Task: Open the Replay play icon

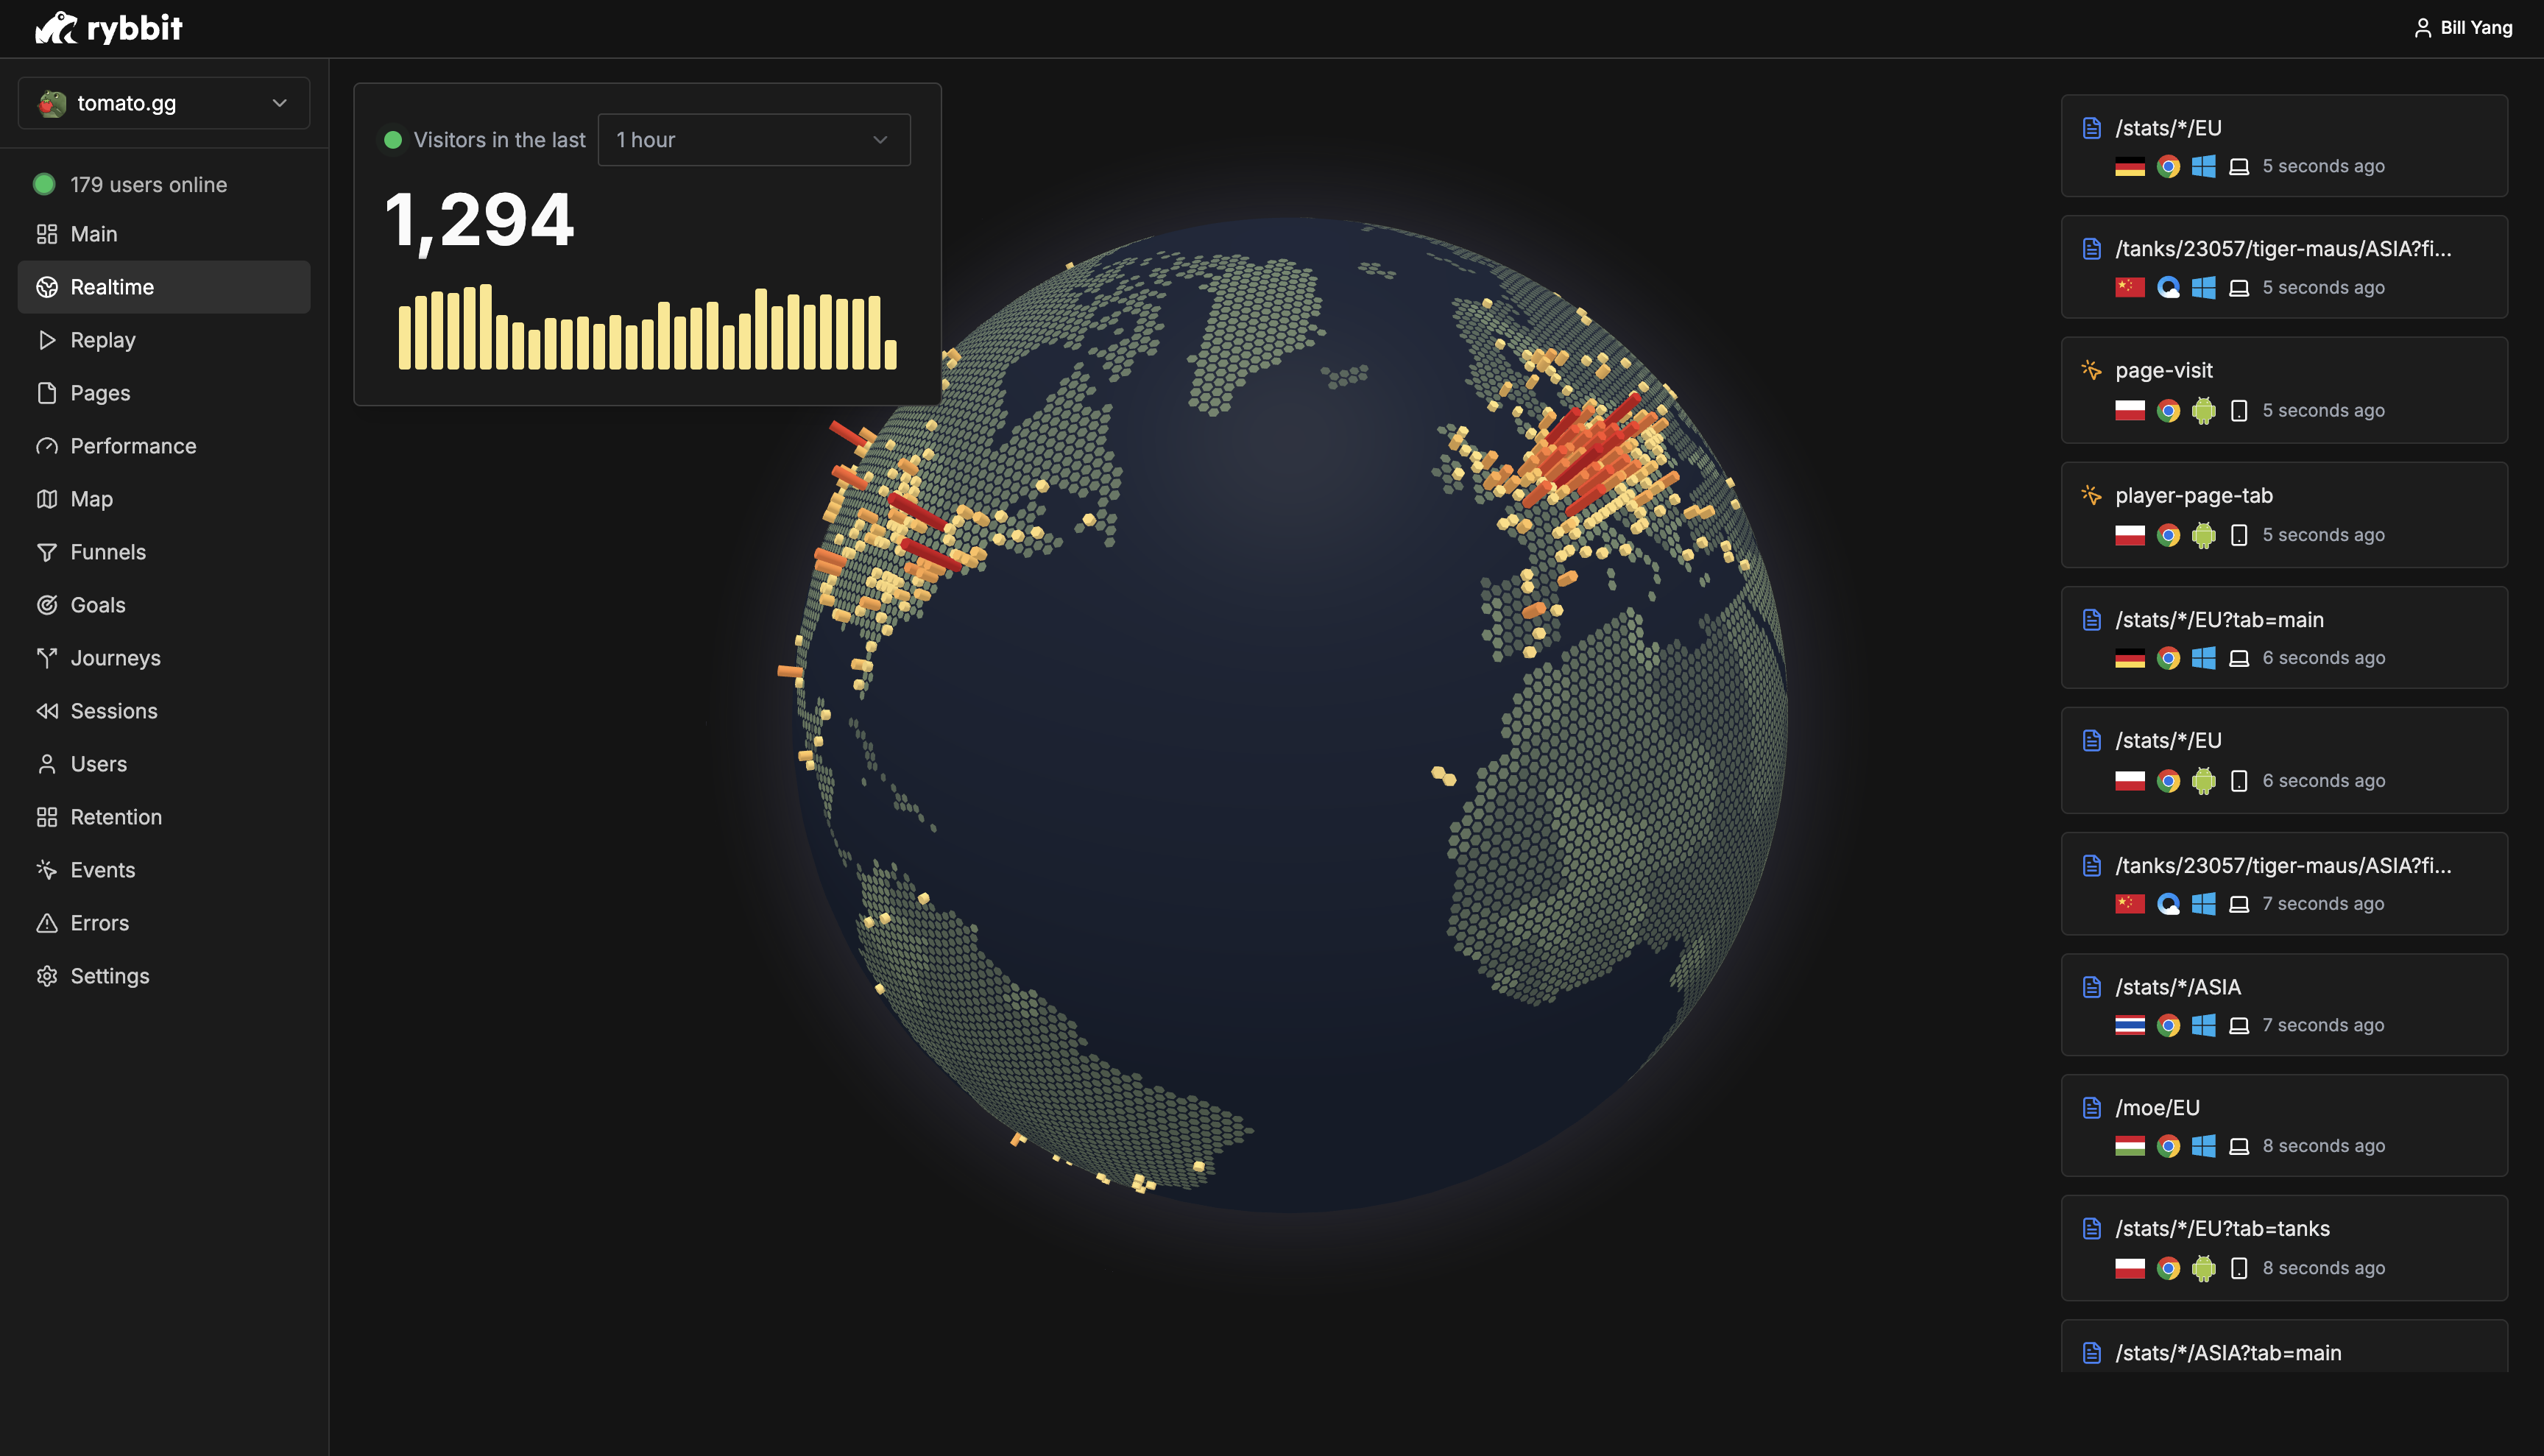Action: click(x=46, y=340)
